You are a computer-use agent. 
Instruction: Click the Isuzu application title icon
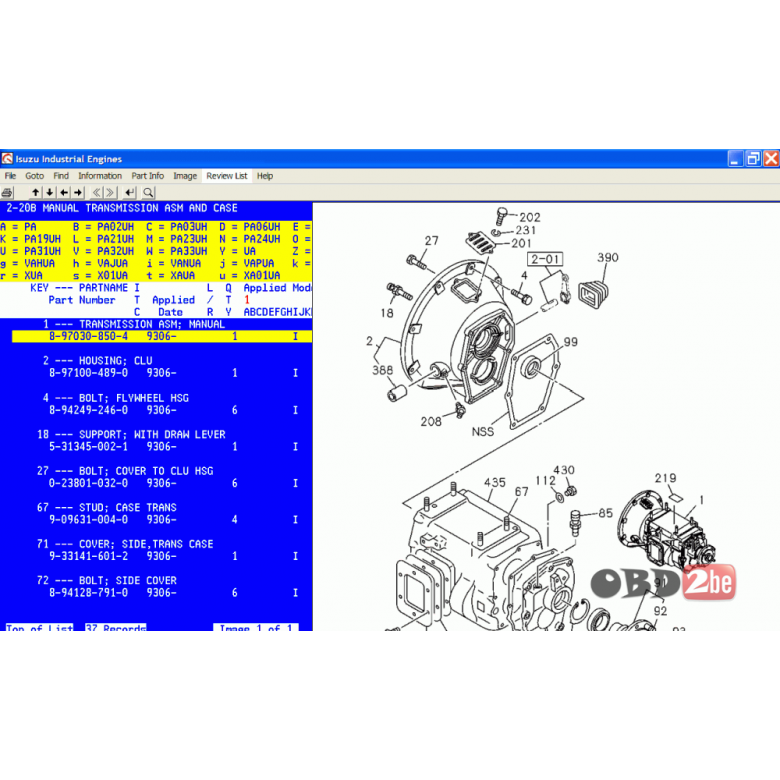point(7,159)
